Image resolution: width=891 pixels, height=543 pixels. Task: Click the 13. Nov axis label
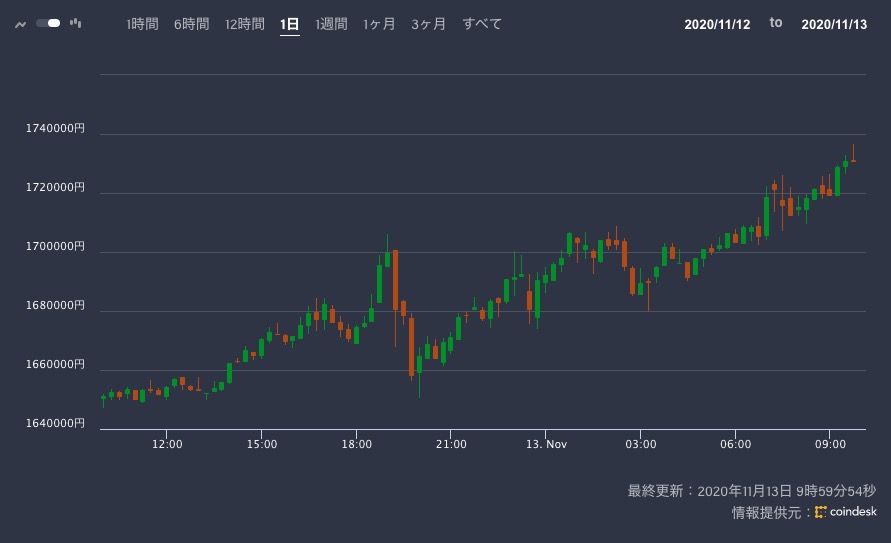coord(545,442)
